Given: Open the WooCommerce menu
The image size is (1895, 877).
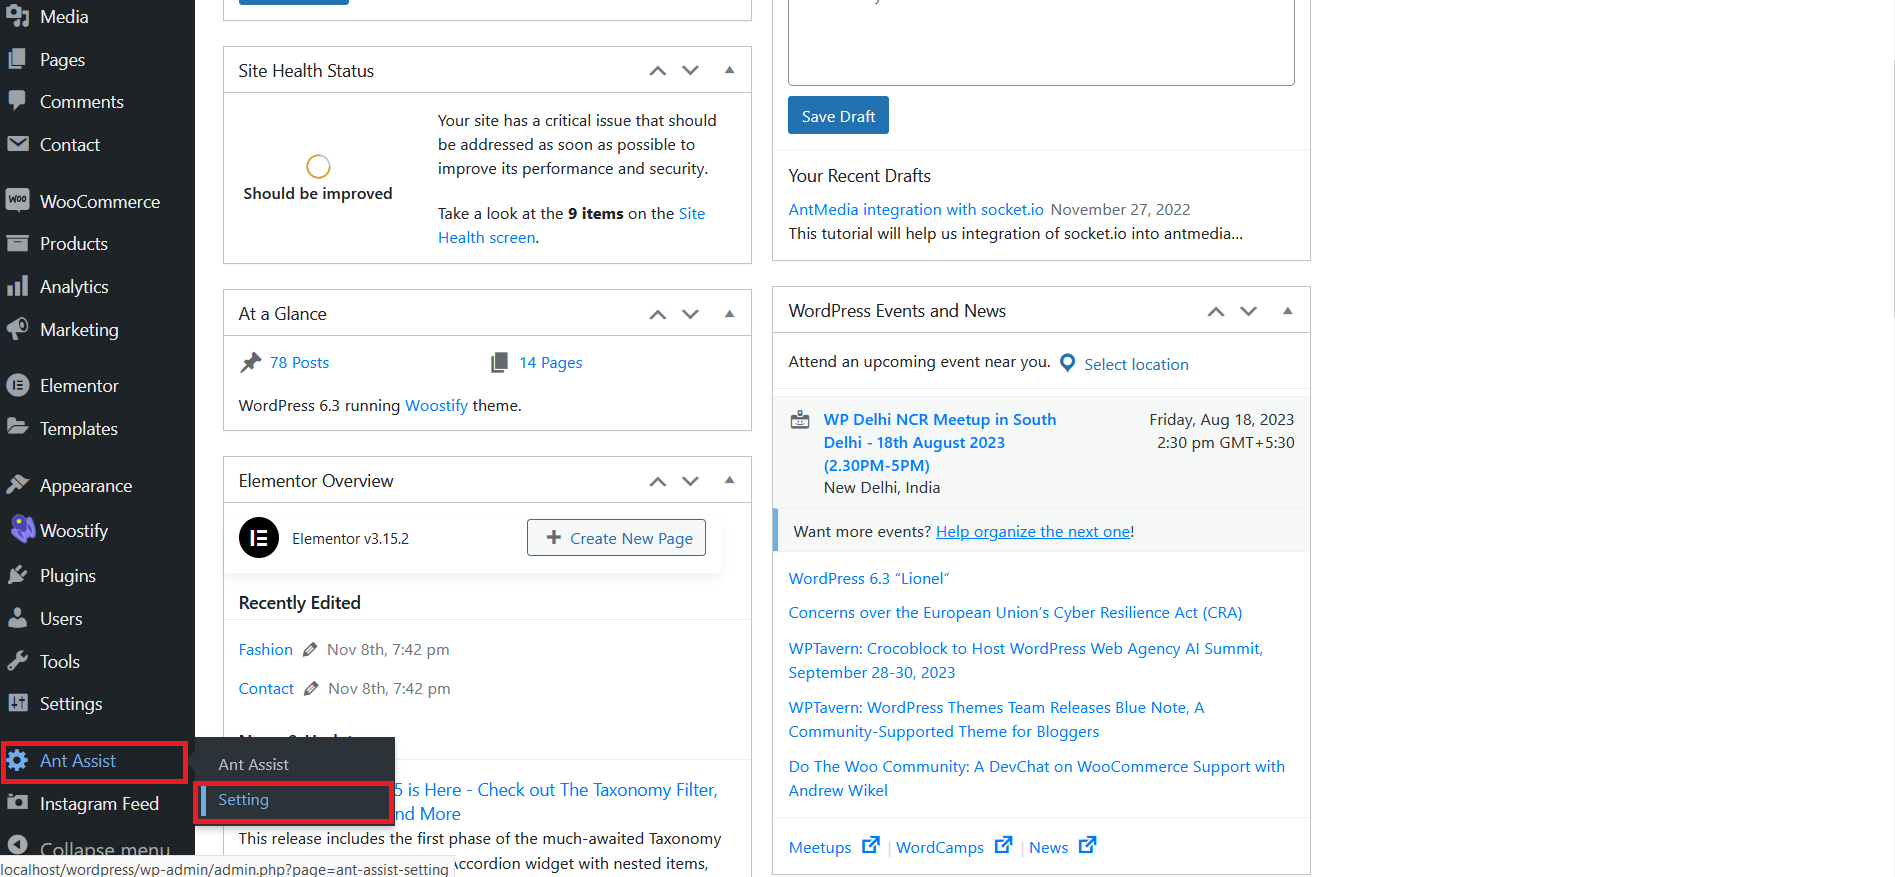Looking at the screenshot, I should coord(97,201).
